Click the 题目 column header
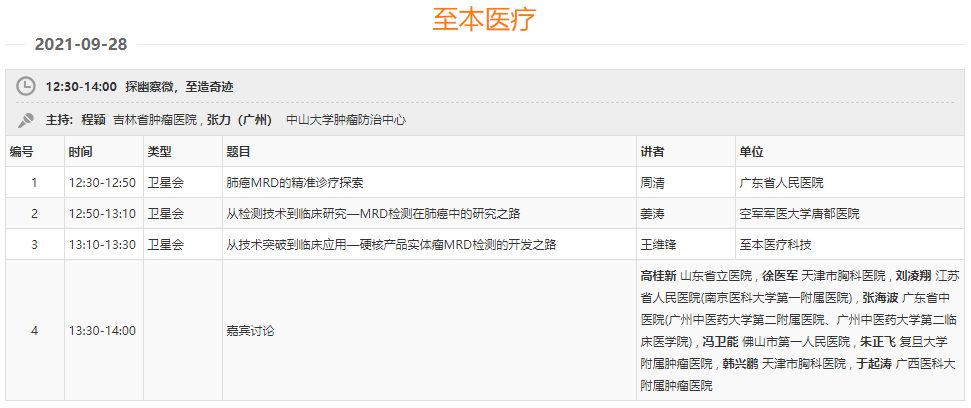This screenshot has height=408, width=971. (x=238, y=152)
